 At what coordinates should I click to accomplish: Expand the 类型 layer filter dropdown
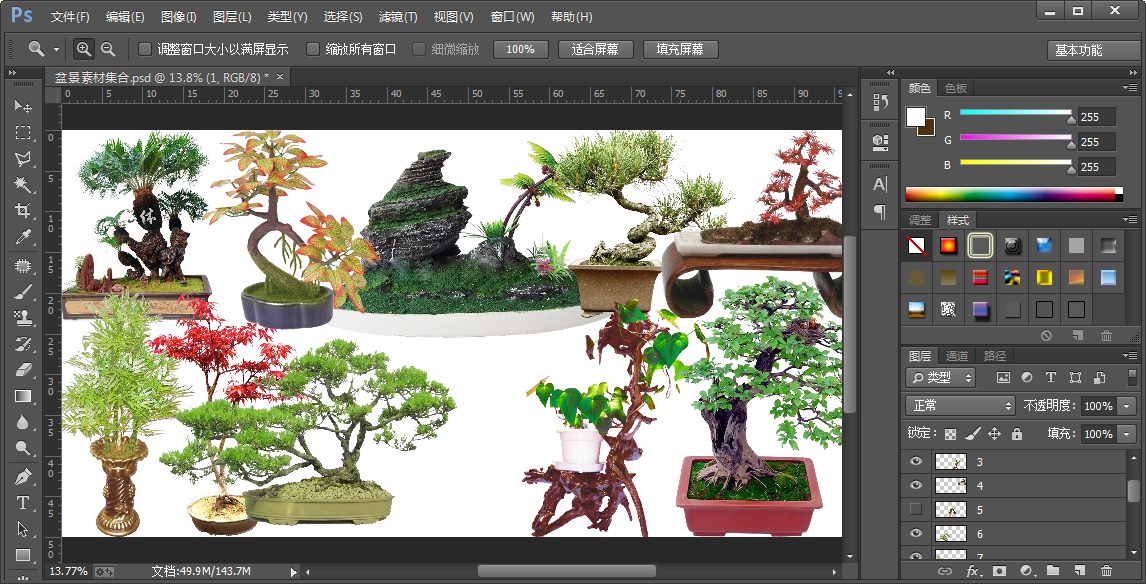click(x=940, y=378)
